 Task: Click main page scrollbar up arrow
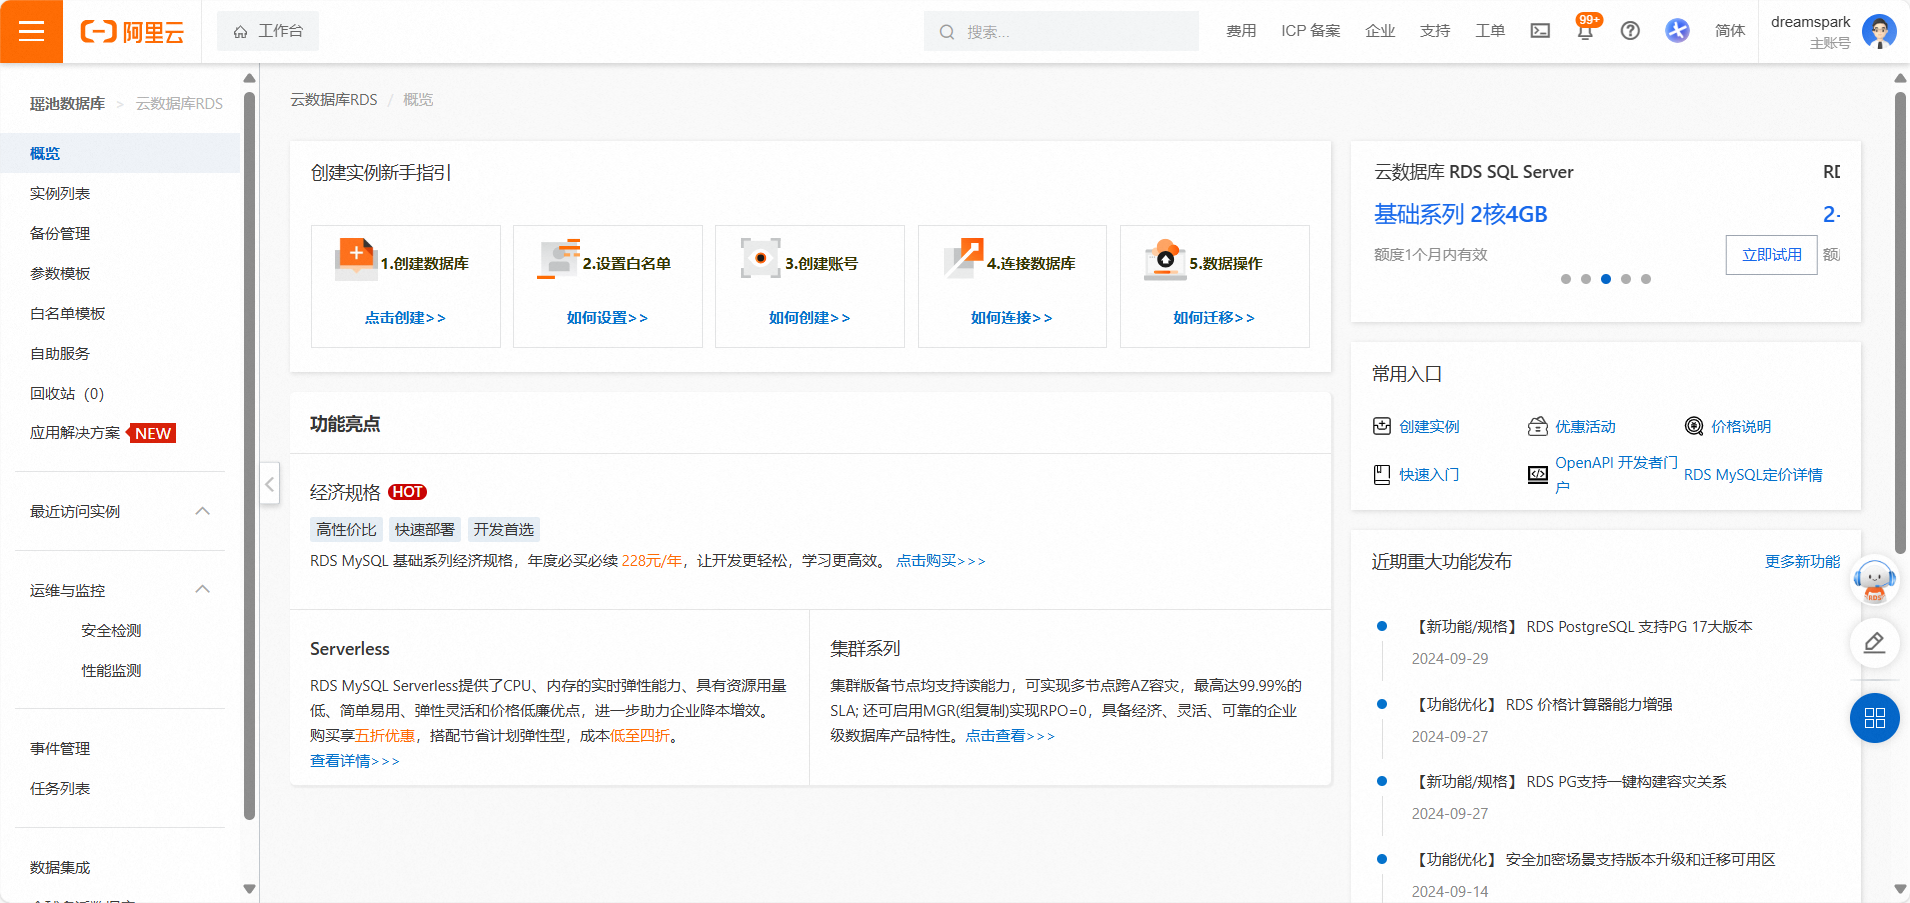click(x=1900, y=78)
